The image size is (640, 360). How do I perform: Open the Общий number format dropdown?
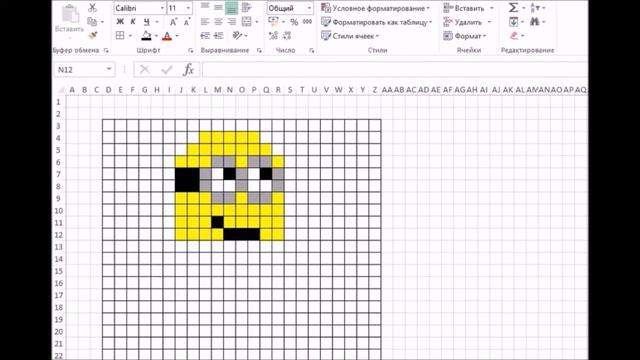[x=309, y=8]
